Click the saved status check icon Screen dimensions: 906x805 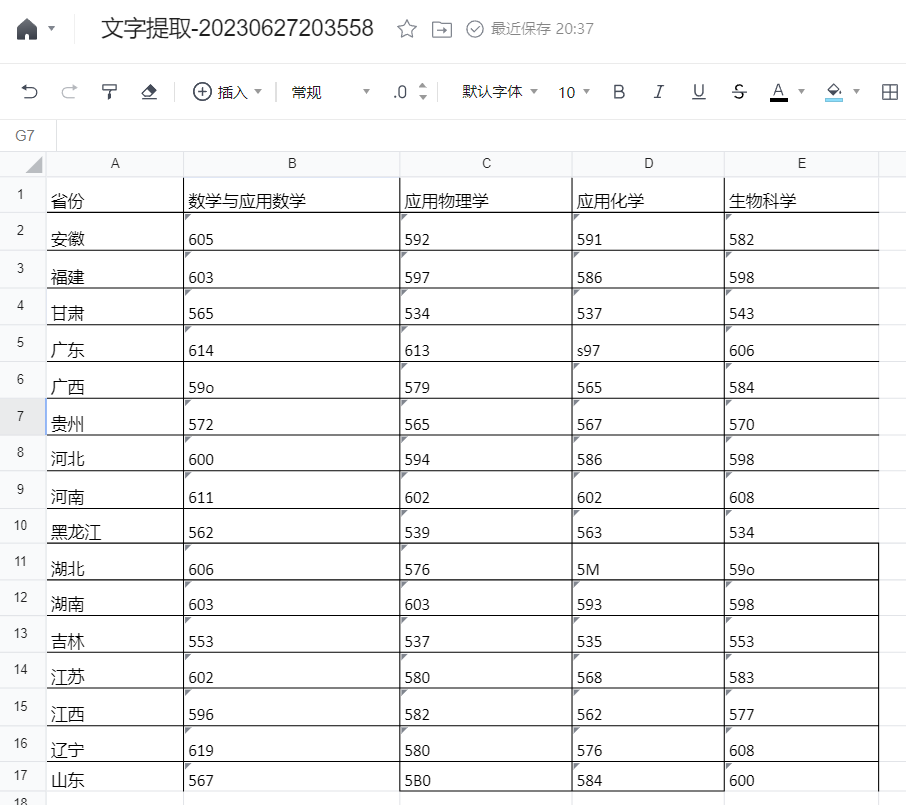tap(474, 29)
